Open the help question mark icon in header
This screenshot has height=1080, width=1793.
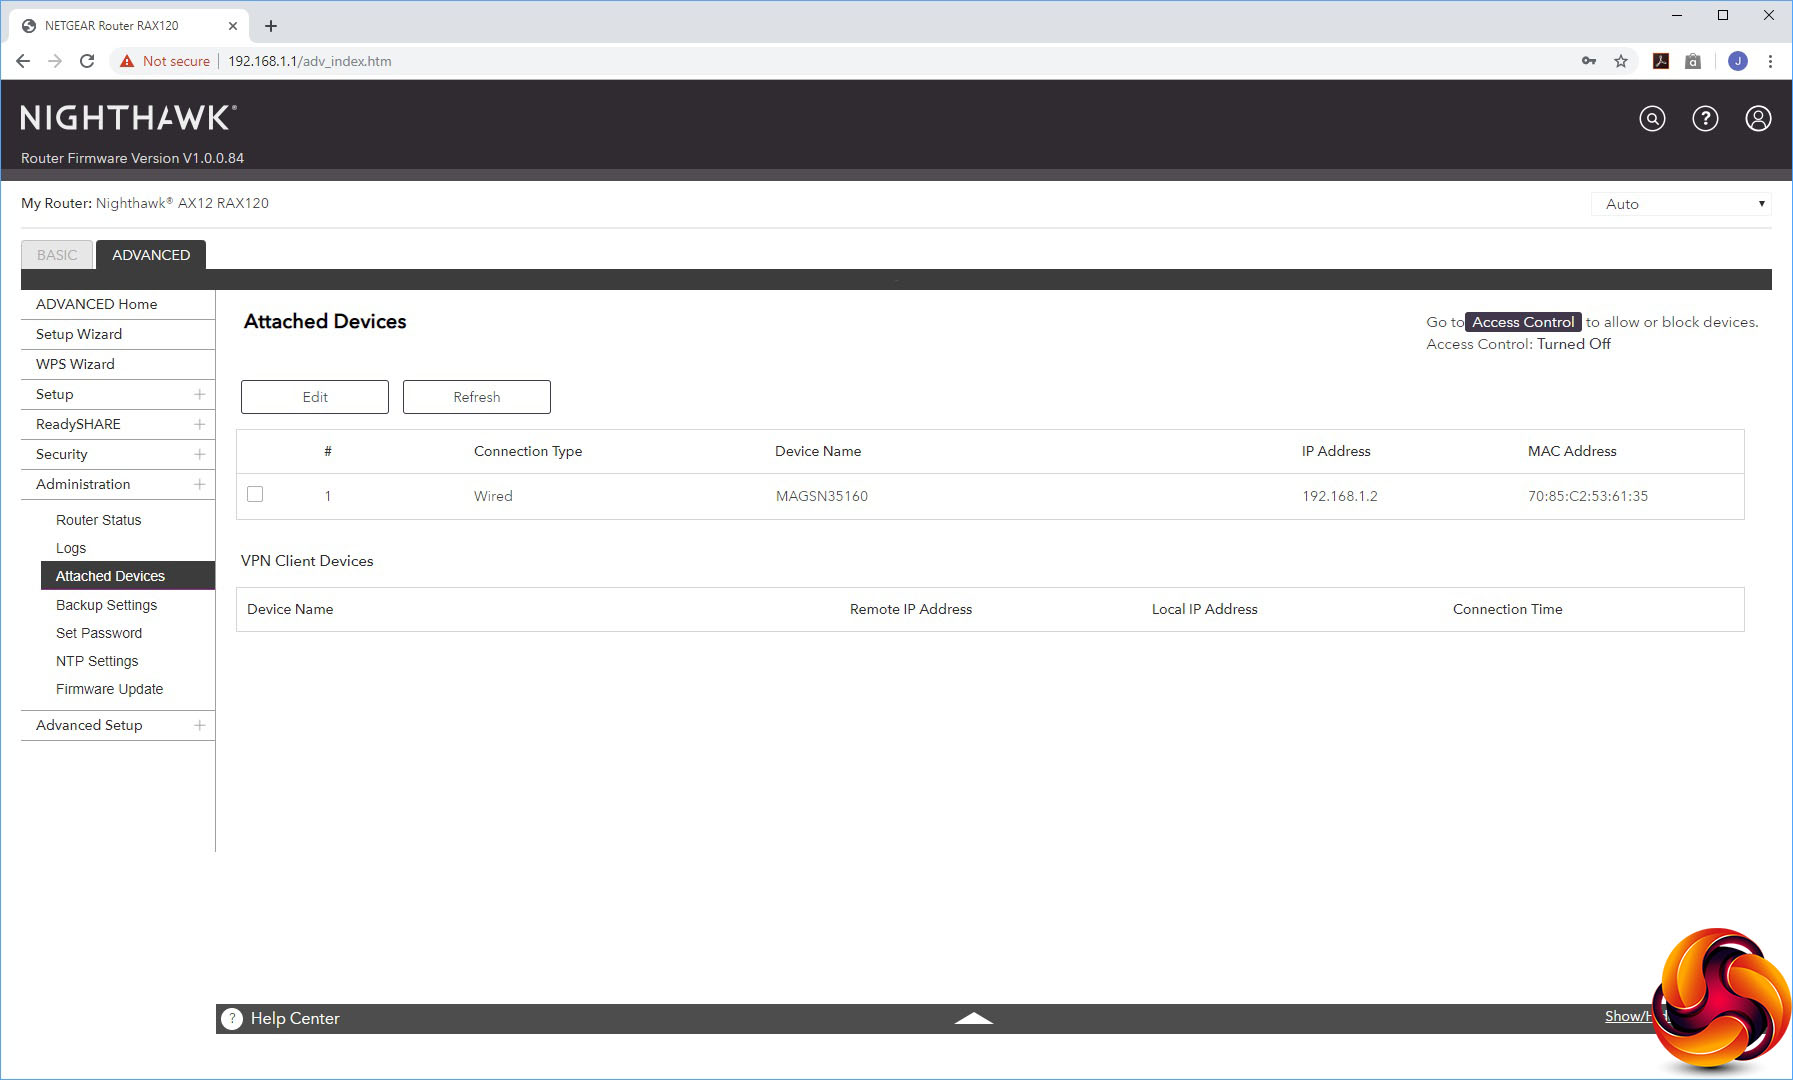click(1705, 119)
